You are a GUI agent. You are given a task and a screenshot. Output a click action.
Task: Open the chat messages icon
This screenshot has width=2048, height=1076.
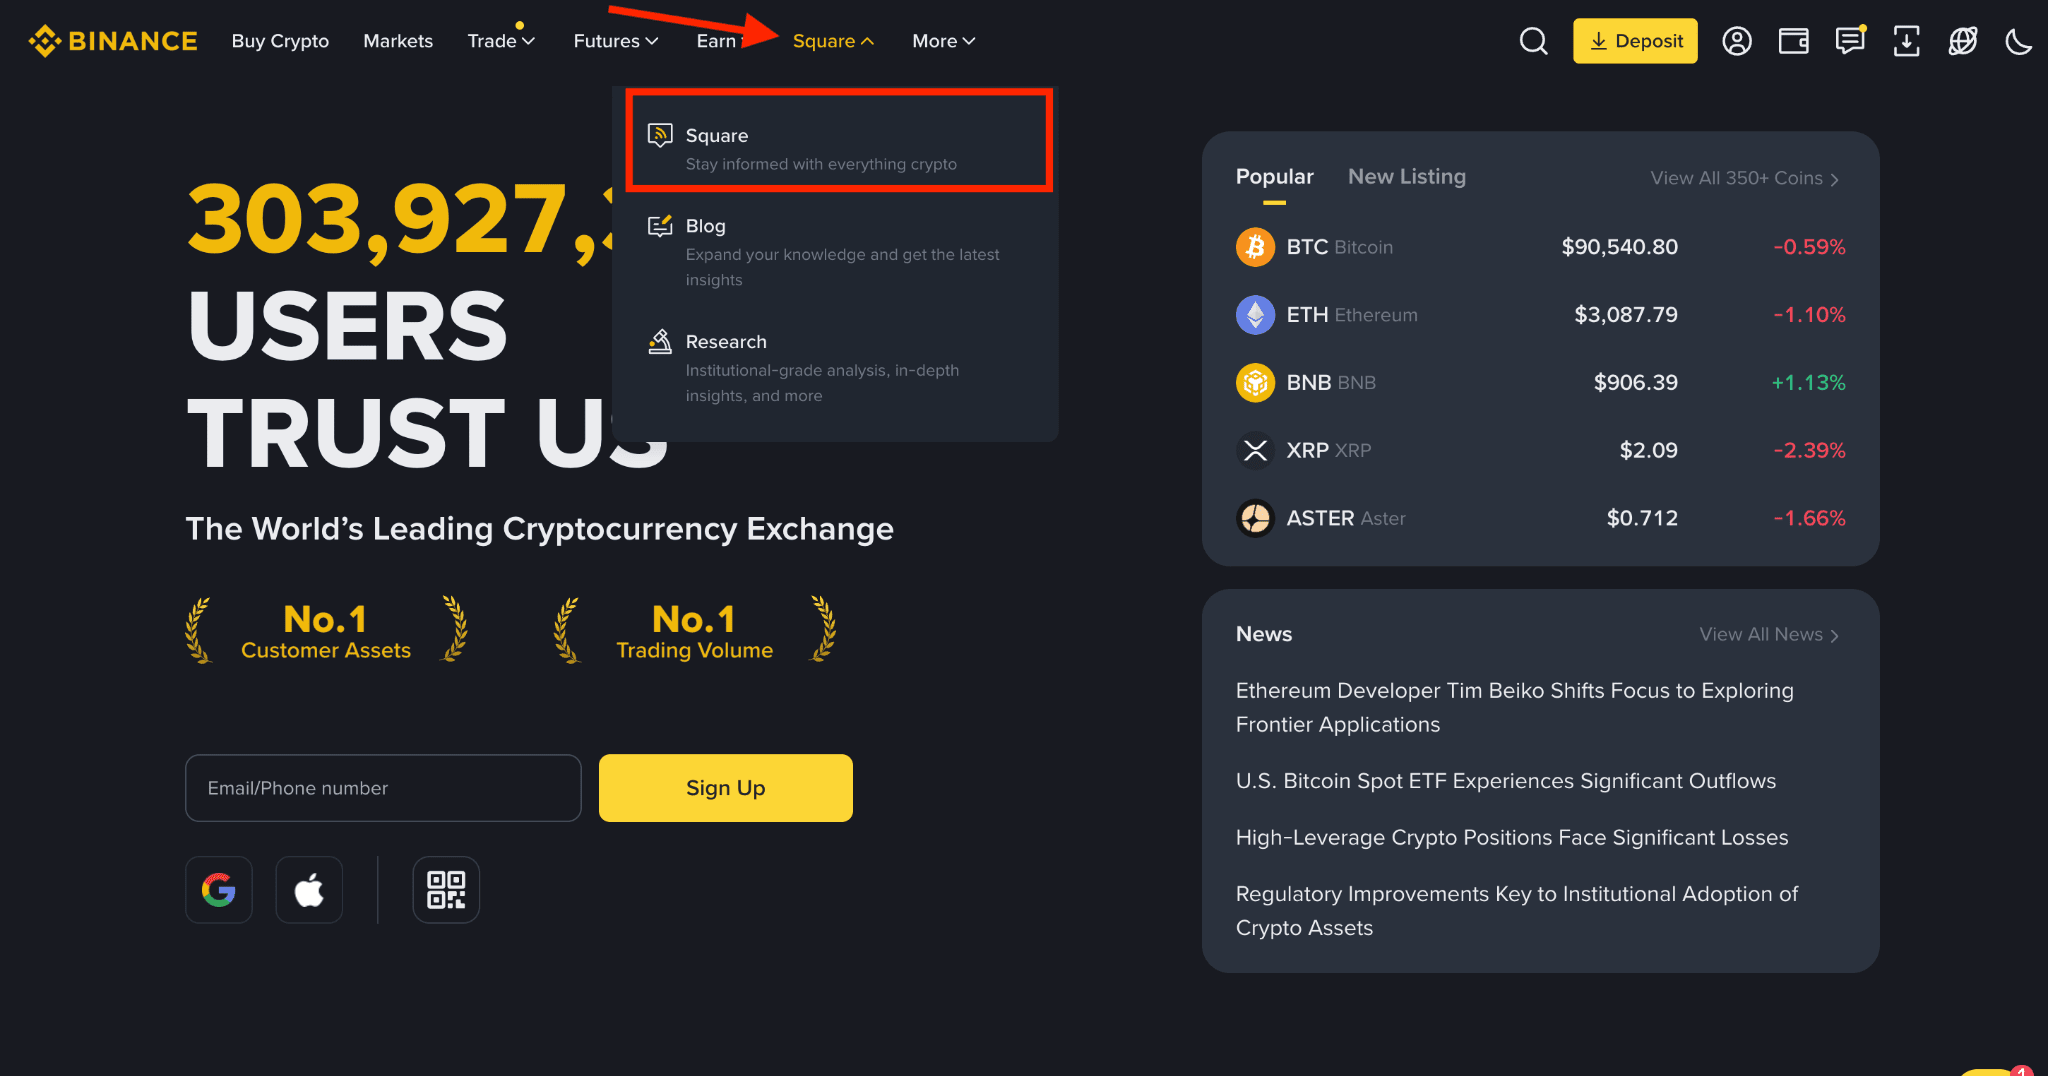click(x=1850, y=41)
